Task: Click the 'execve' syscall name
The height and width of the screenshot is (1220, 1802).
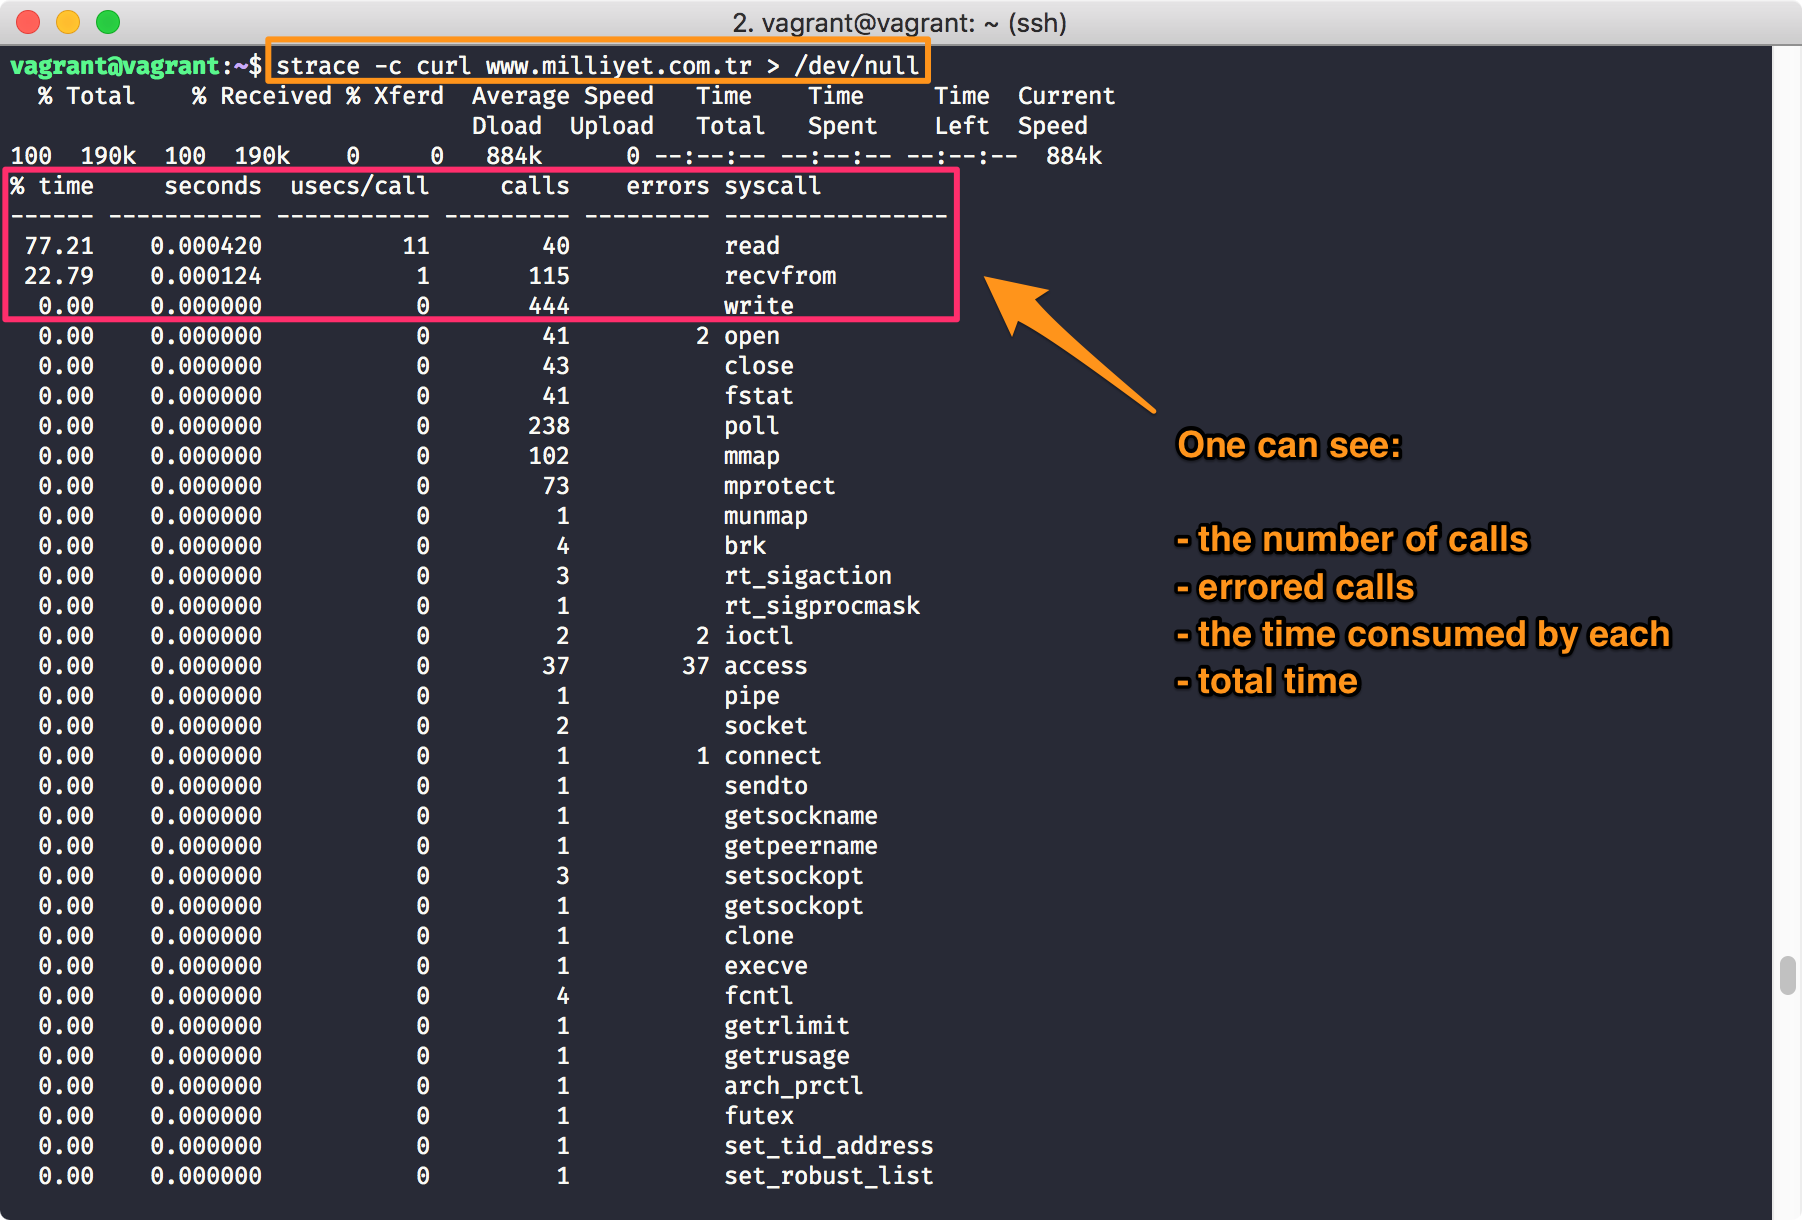Action: click(x=766, y=966)
